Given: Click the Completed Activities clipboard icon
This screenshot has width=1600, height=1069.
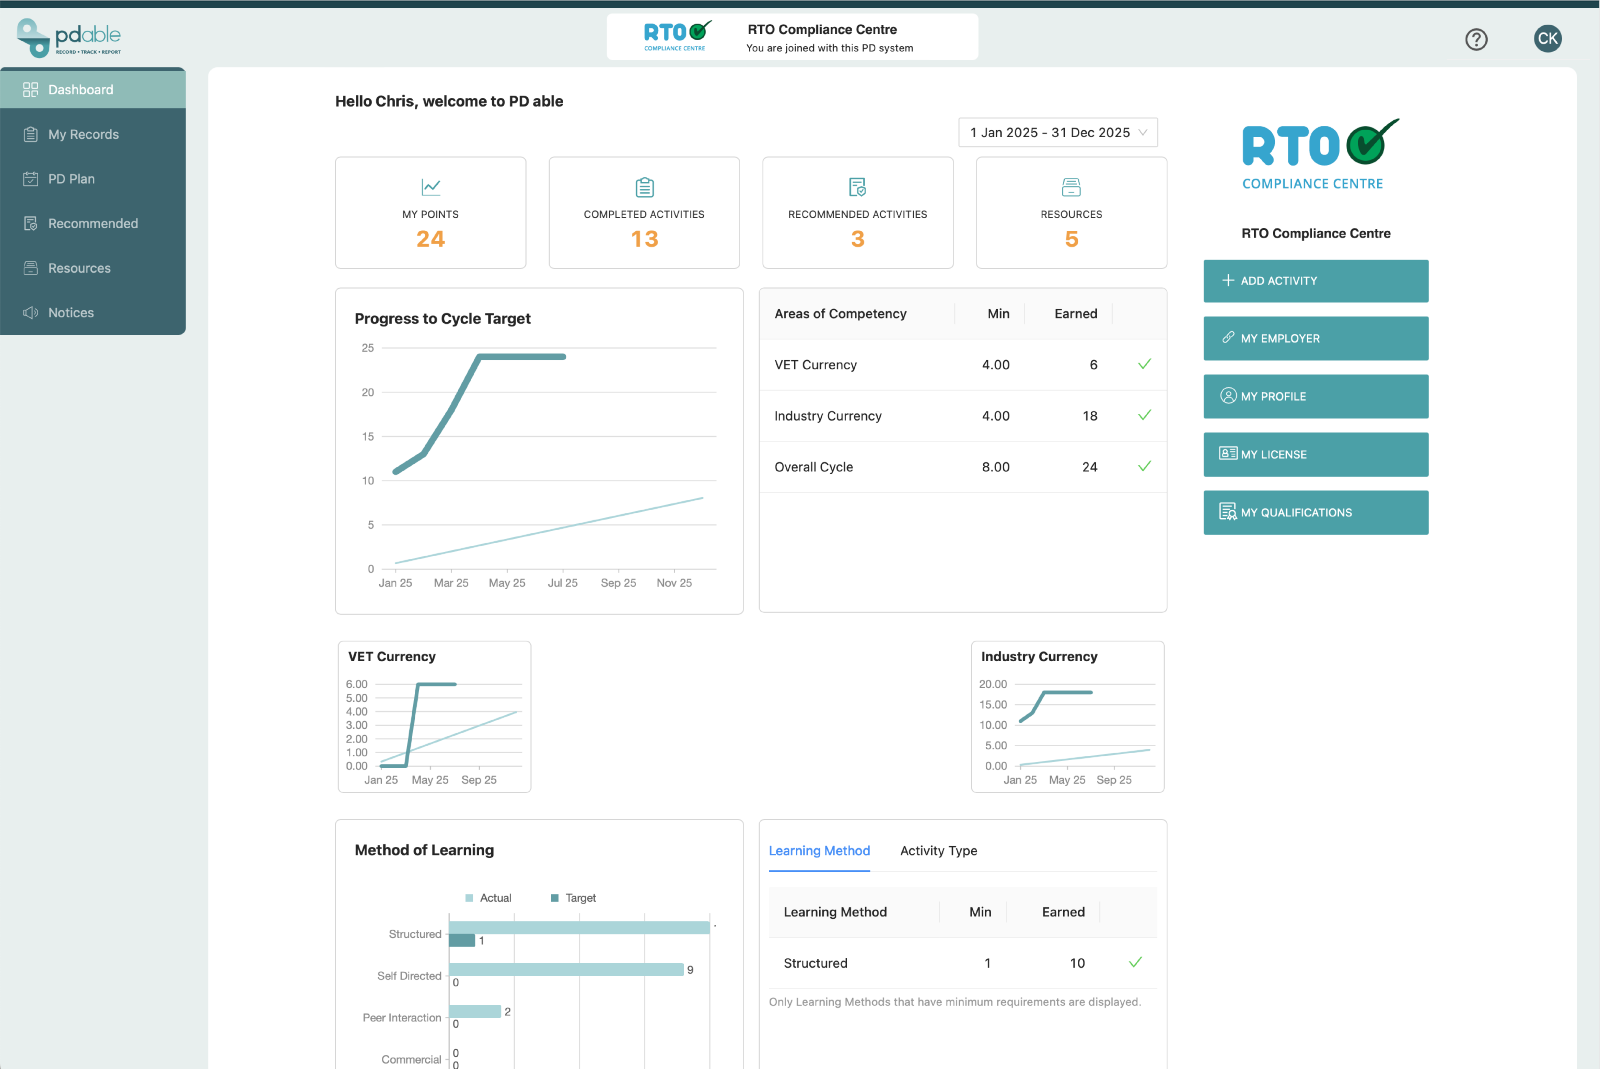Looking at the screenshot, I should [x=644, y=187].
